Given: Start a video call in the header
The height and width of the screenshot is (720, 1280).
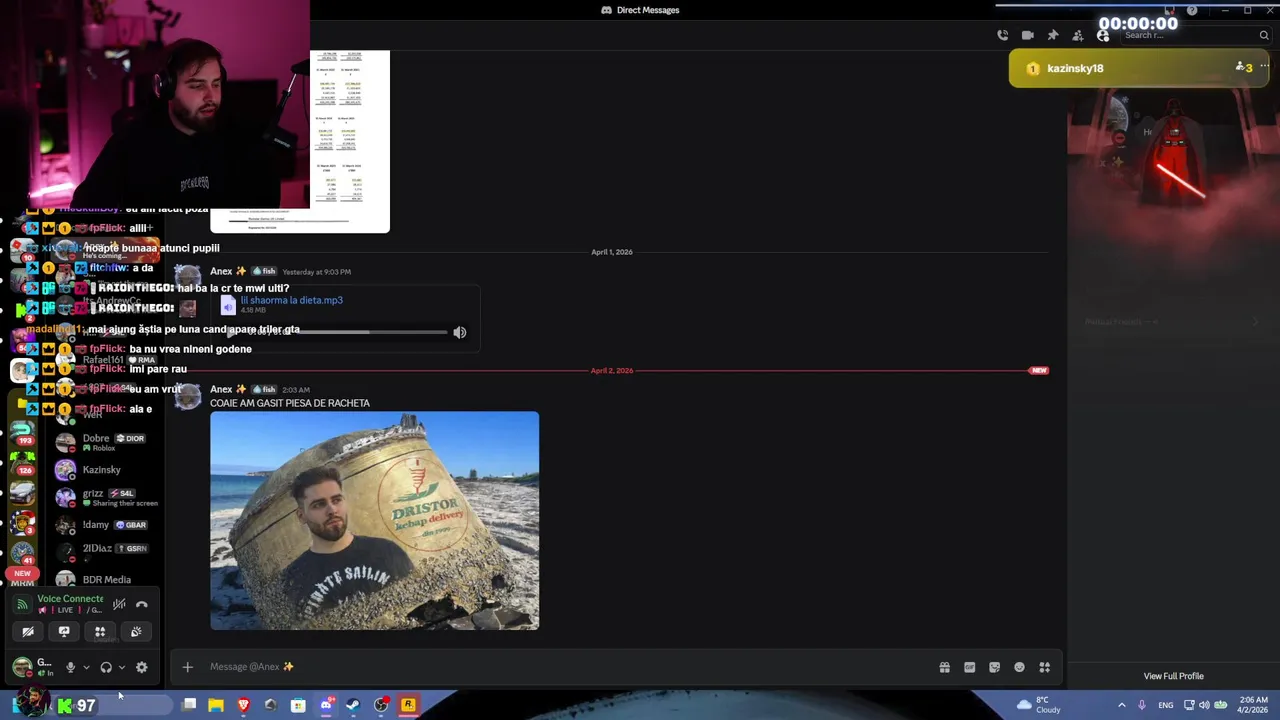Looking at the screenshot, I should [1027, 35].
